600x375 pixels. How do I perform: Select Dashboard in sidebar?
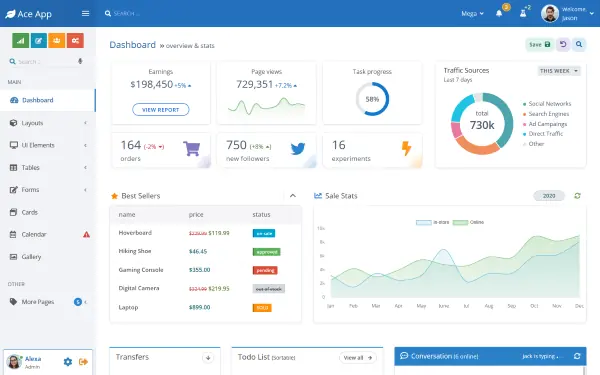(x=47, y=100)
